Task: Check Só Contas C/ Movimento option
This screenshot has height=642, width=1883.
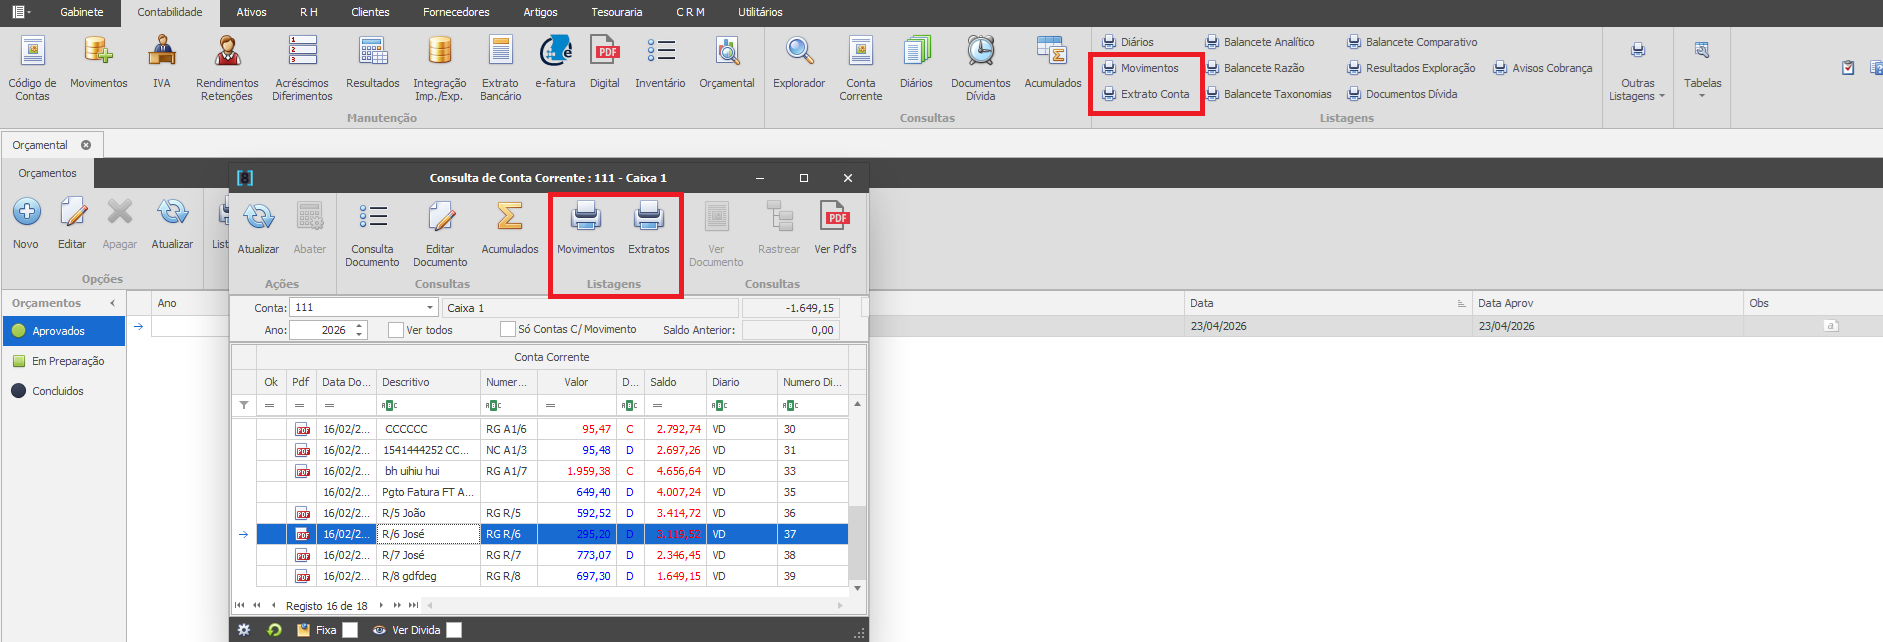Action: pos(508,329)
